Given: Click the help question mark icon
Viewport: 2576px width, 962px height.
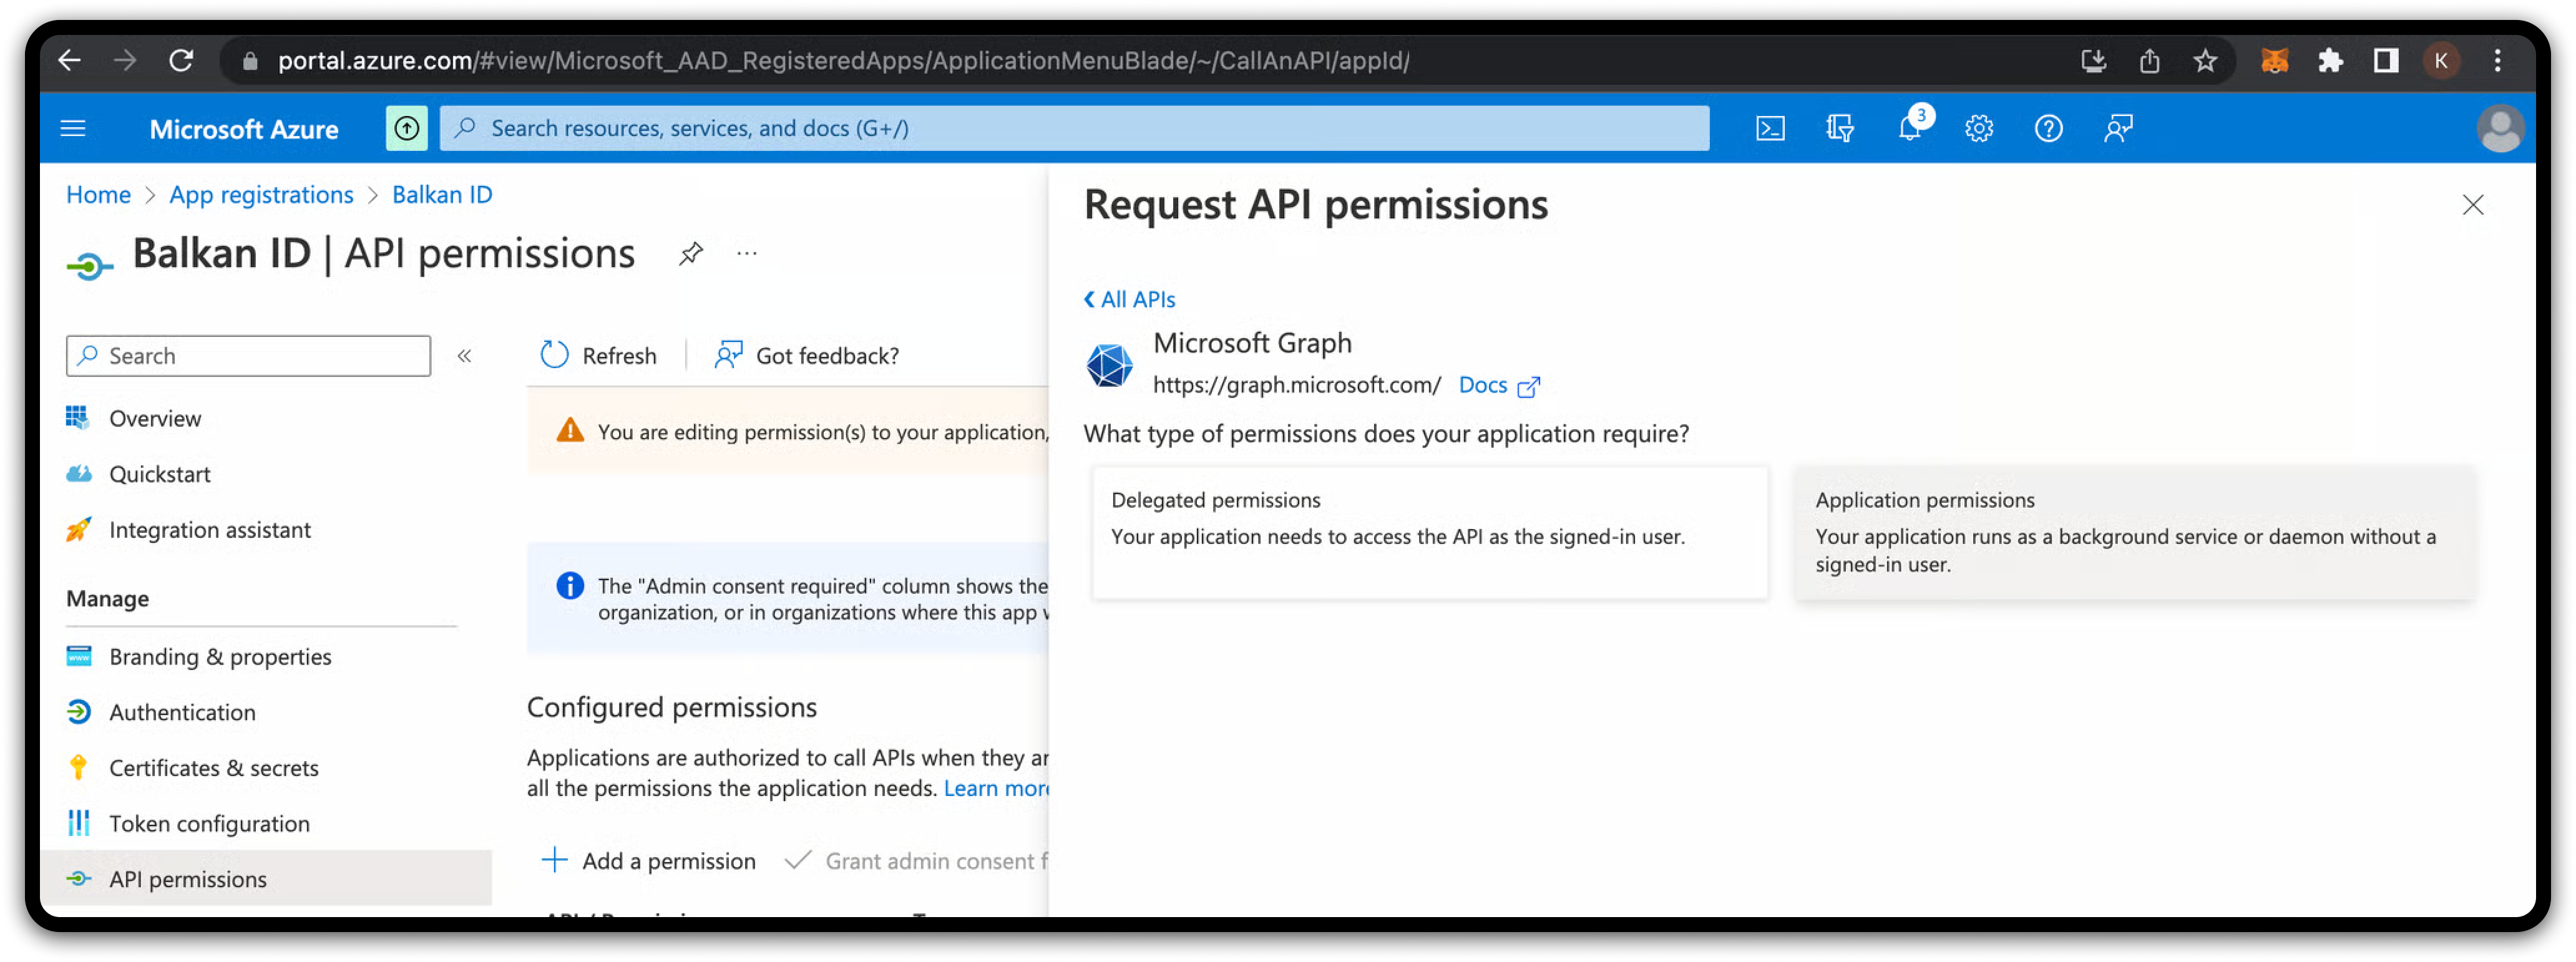Looking at the screenshot, I should (2048, 128).
